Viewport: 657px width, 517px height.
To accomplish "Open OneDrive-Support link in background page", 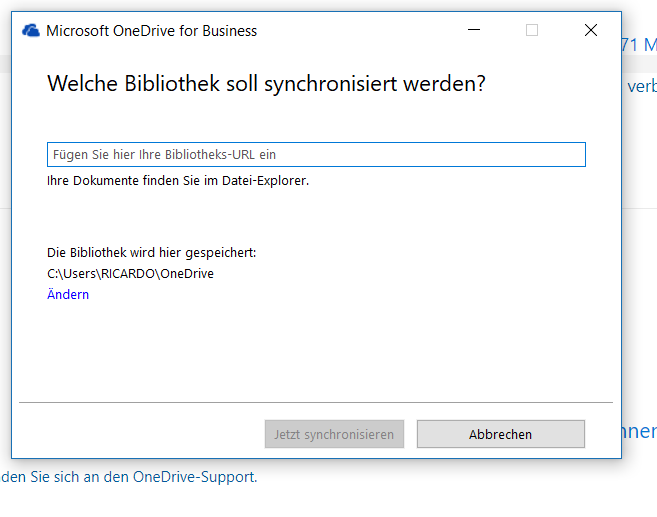I will (x=195, y=477).
